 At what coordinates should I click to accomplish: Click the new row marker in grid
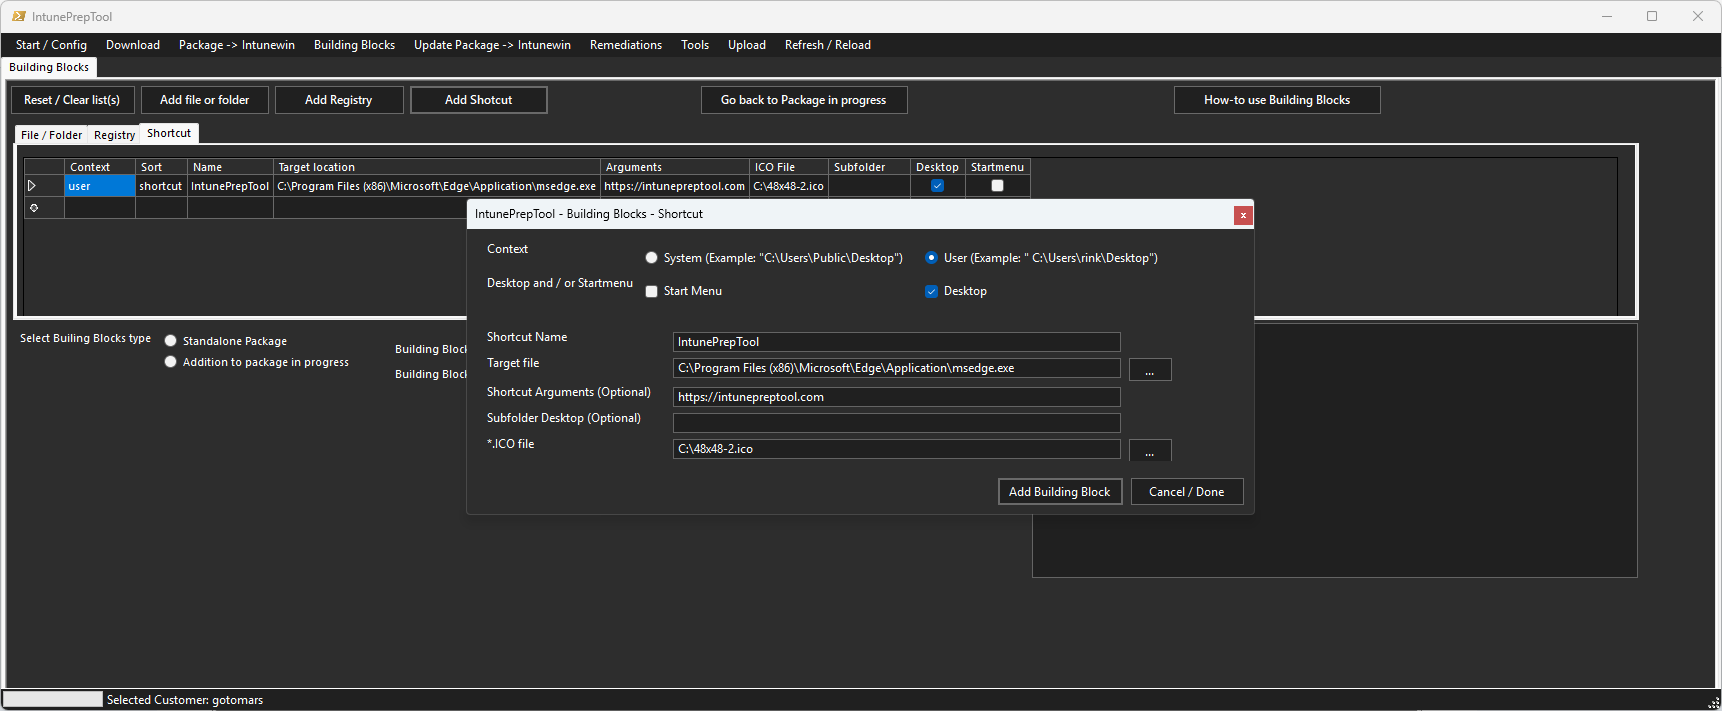[34, 208]
